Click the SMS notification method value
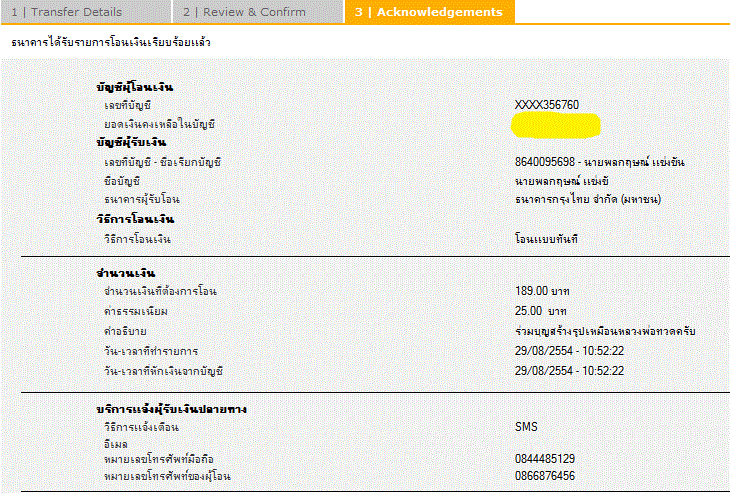Image resolution: width=730 pixels, height=494 pixels. [526, 427]
